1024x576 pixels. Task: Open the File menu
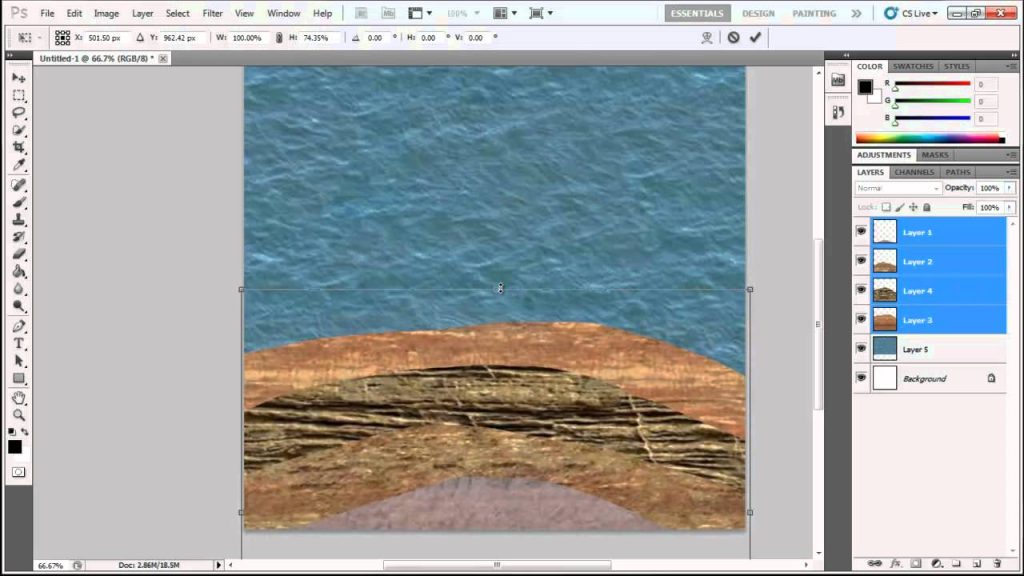pos(47,13)
